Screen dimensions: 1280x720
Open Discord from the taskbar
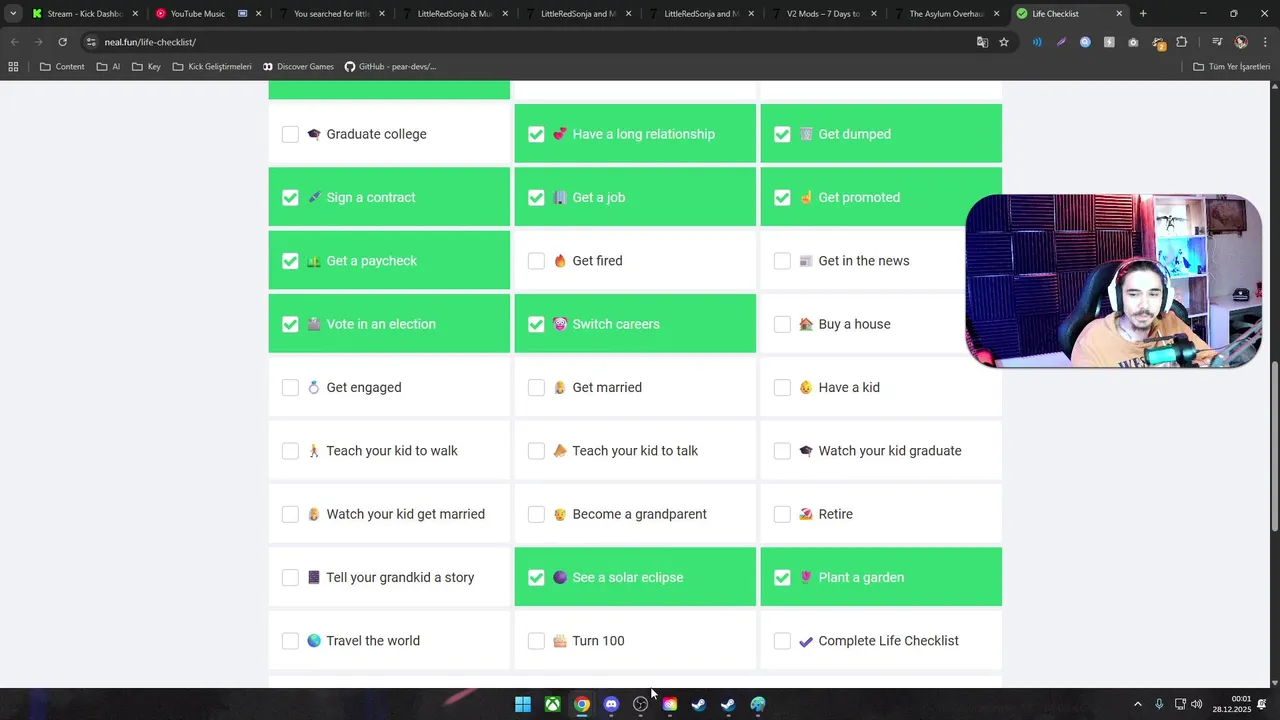tap(611, 704)
